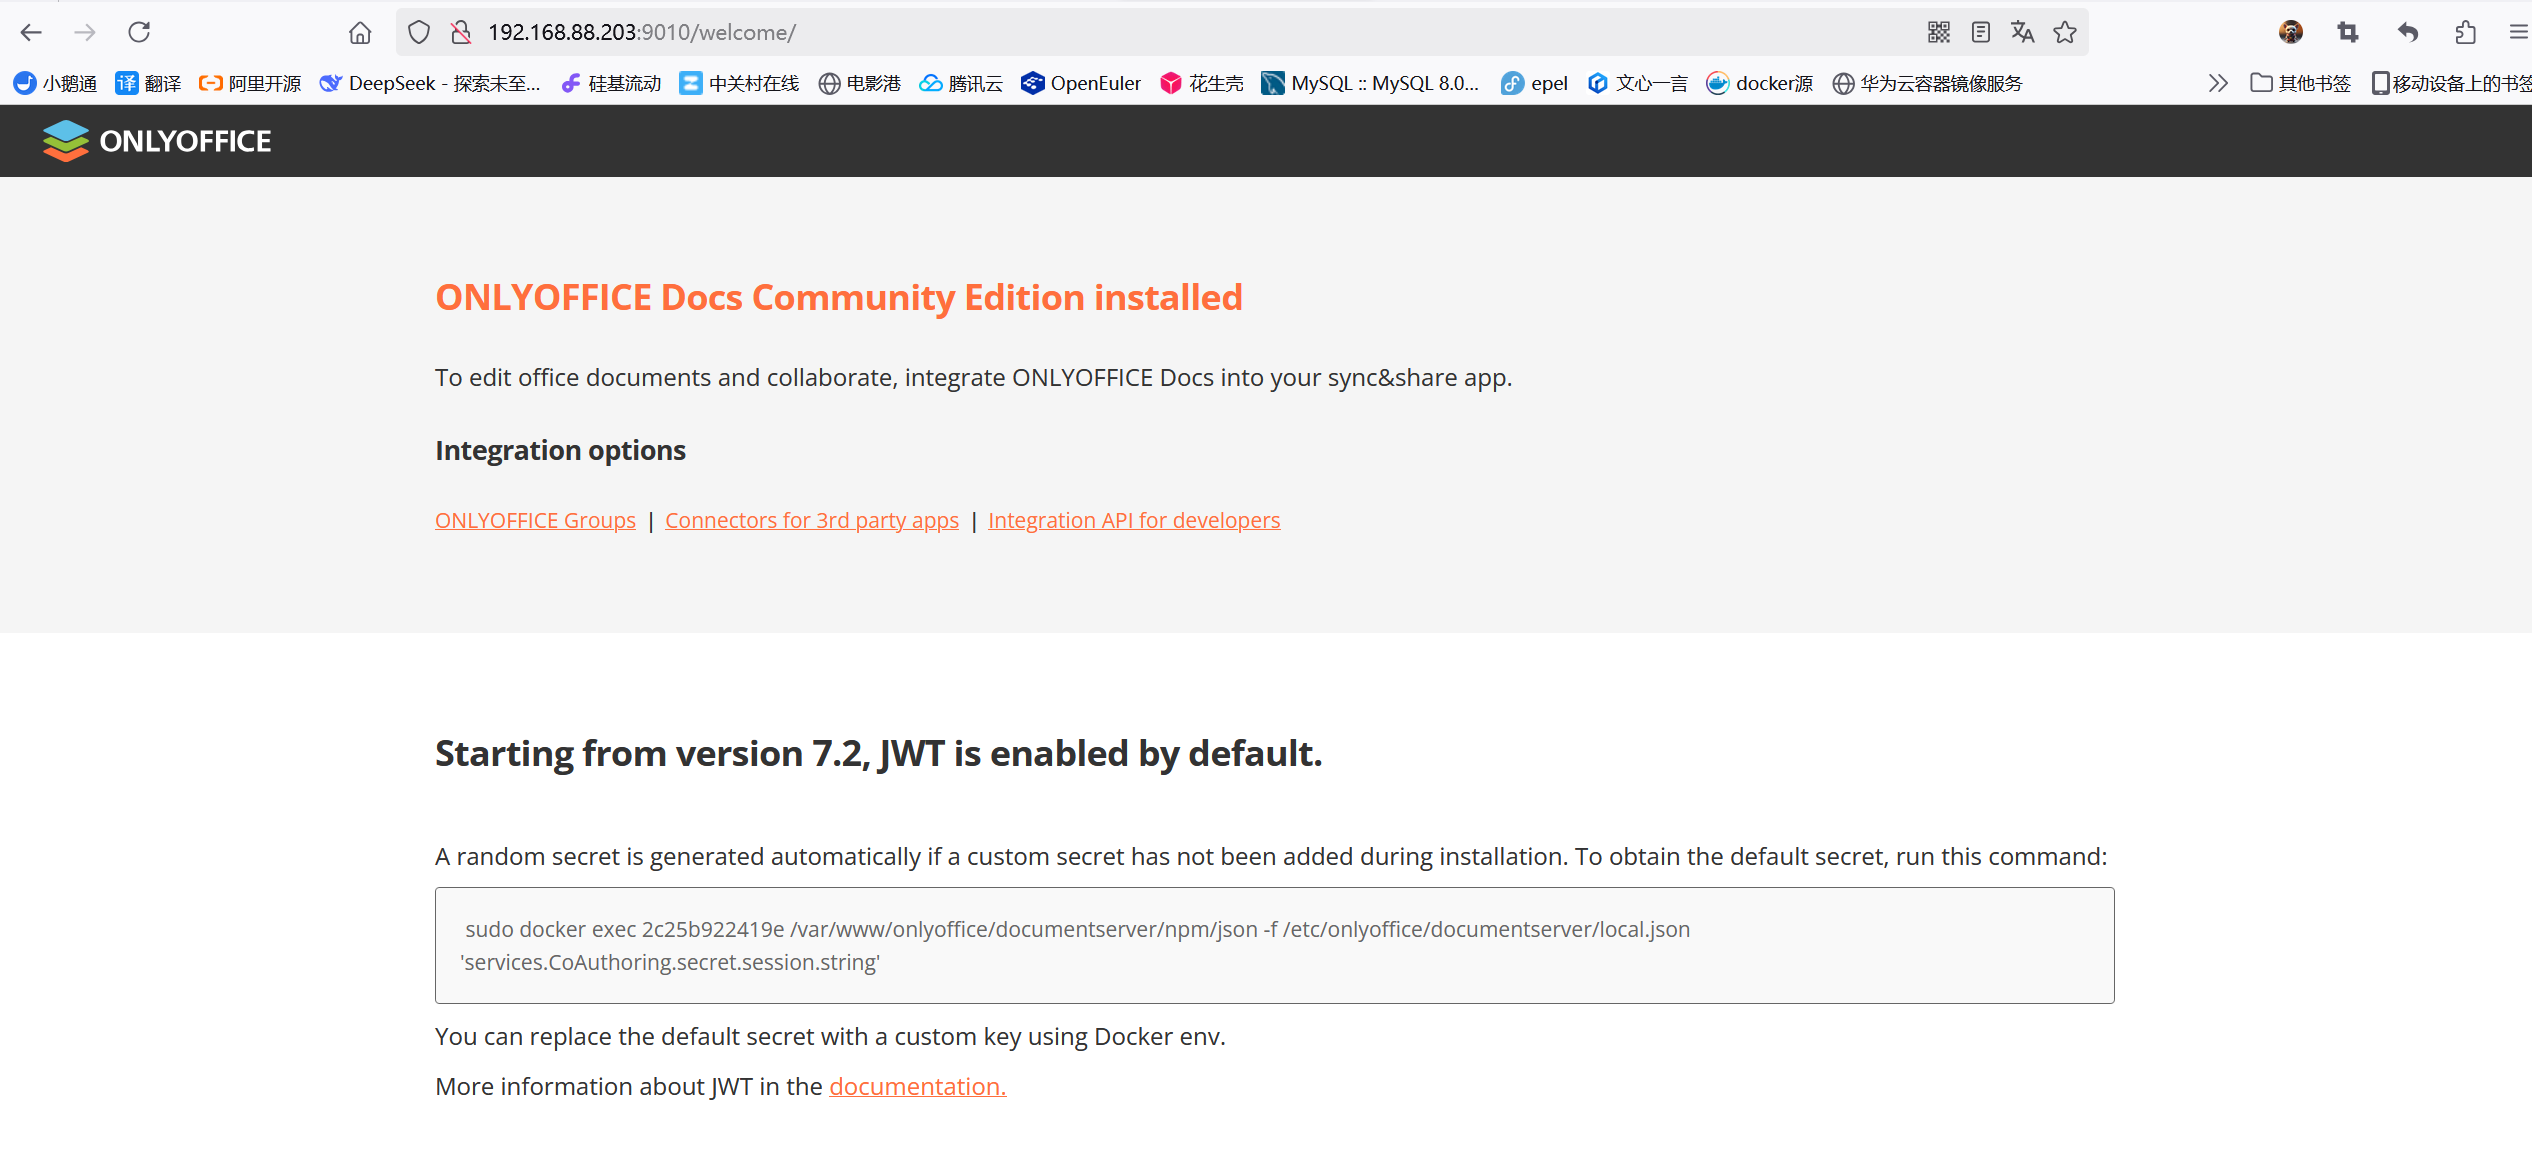Open the profile avatar extension
2532x1166 pixels.
tap(2291, 32)
